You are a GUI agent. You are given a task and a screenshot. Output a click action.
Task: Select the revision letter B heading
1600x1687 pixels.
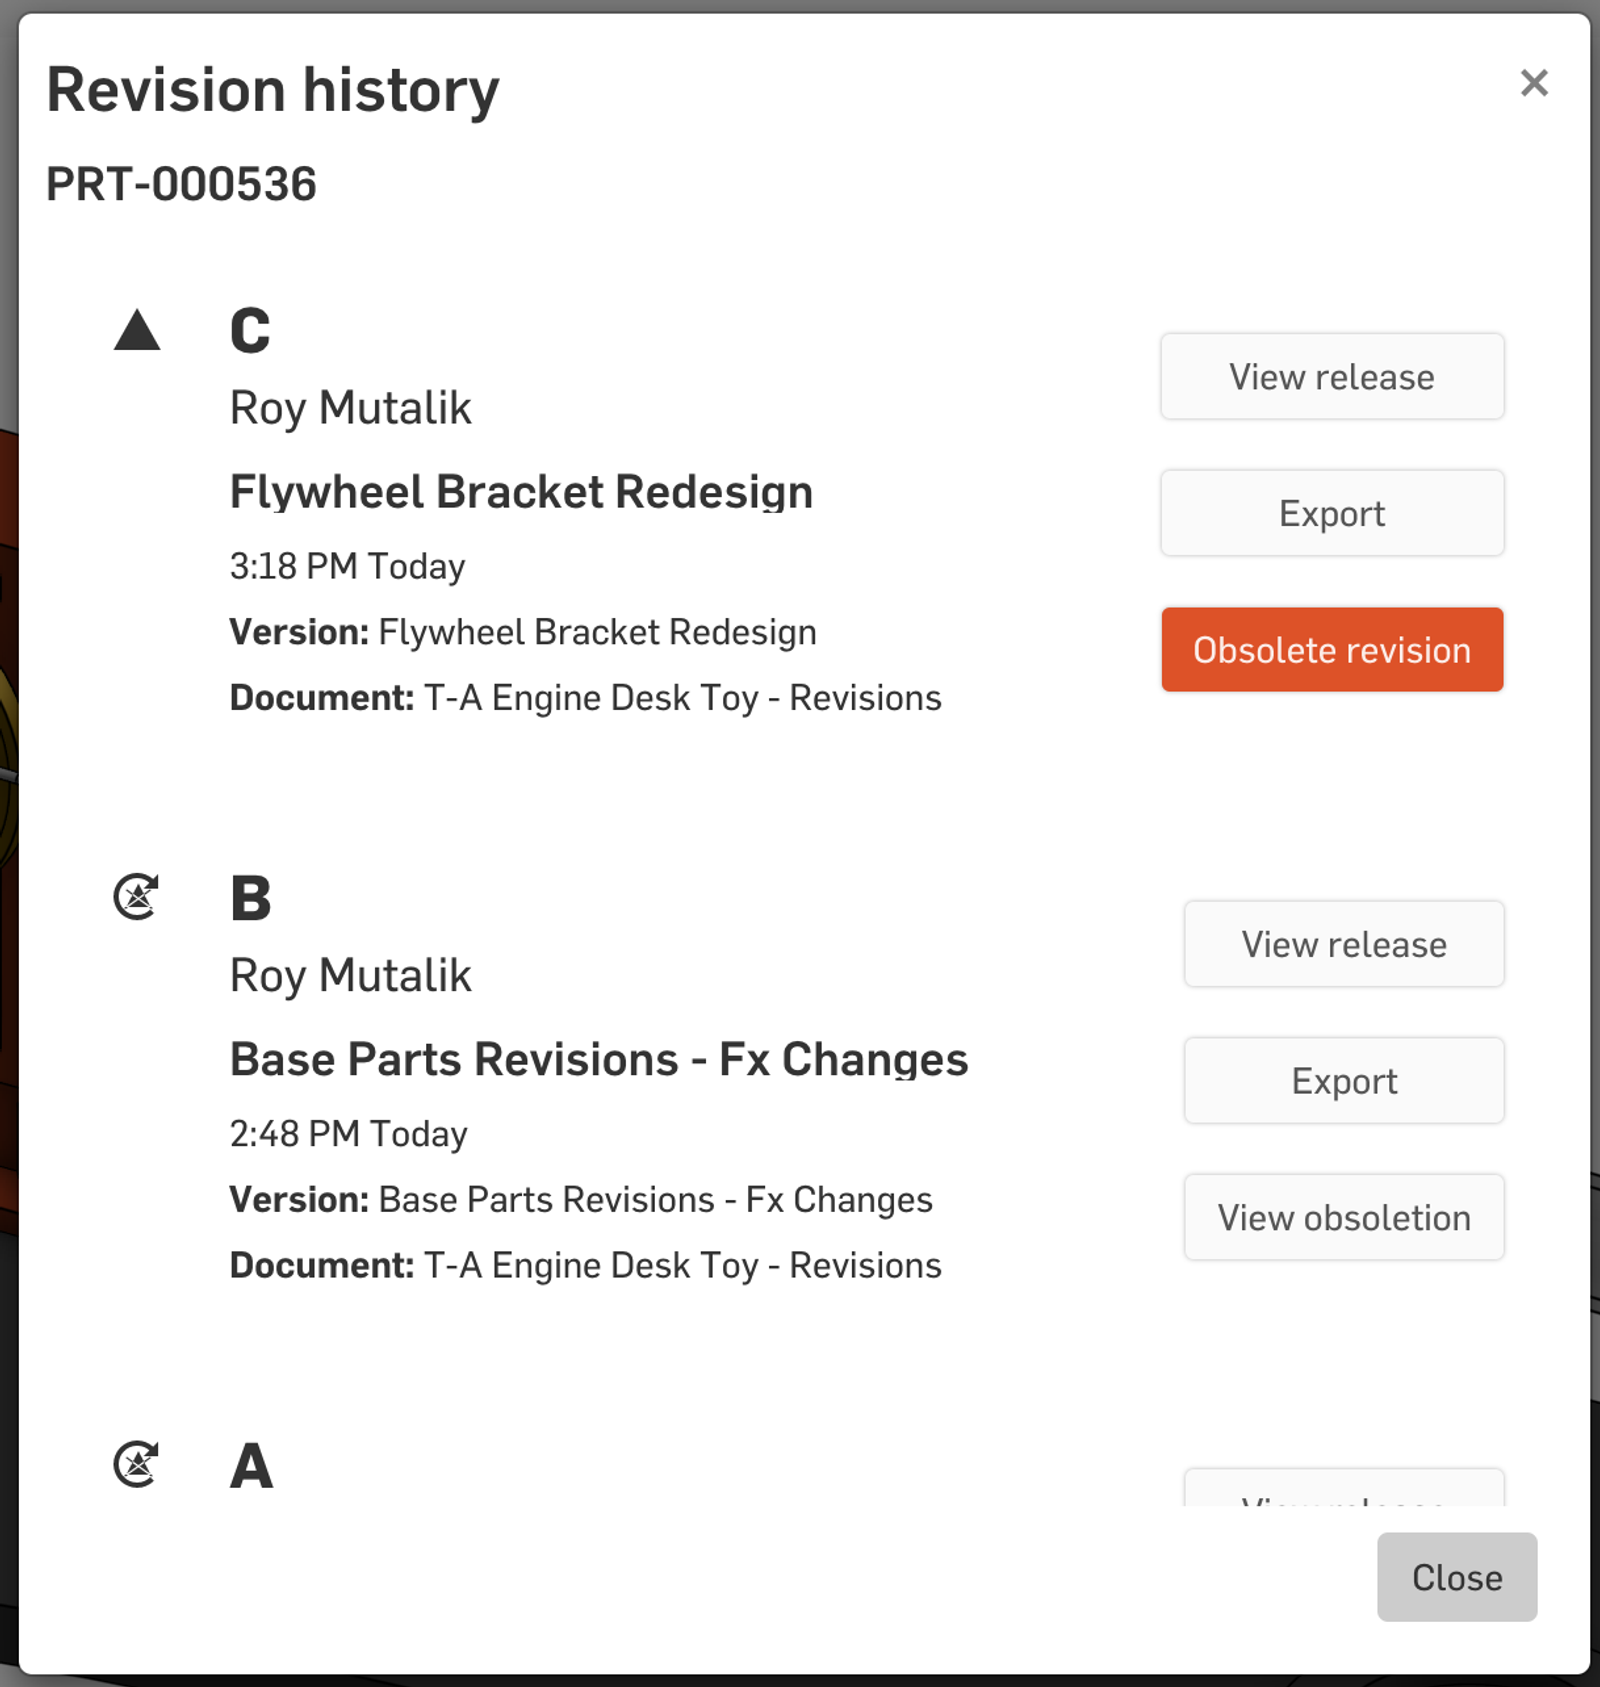(x=251, y=898)
